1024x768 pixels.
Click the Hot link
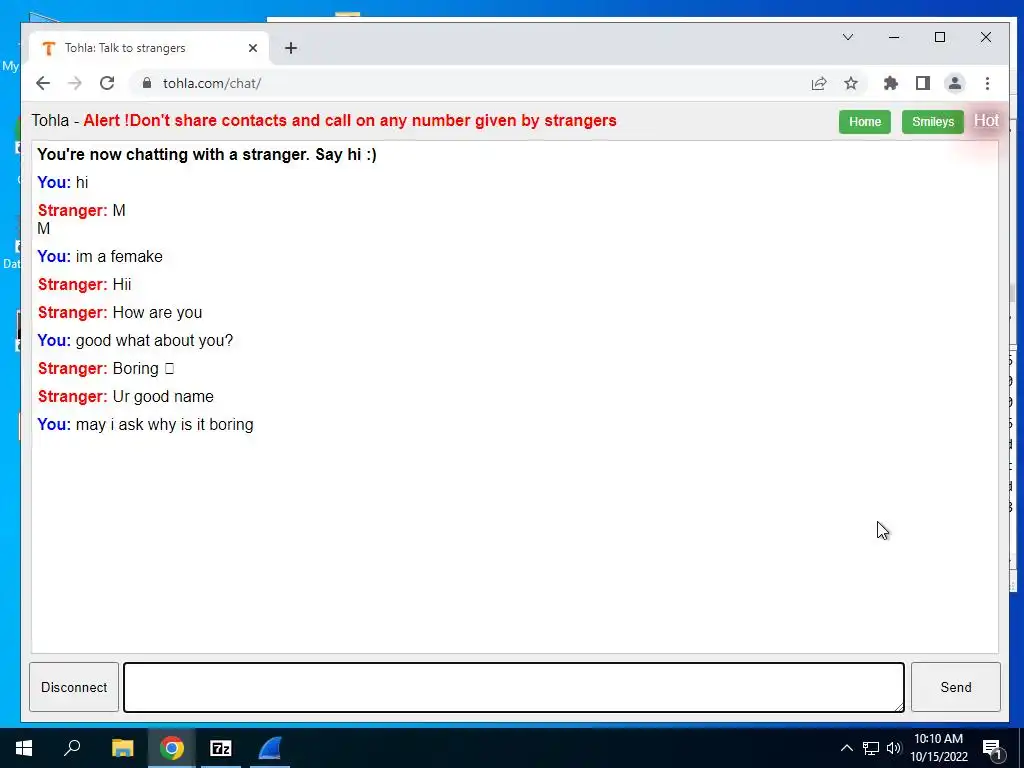(x=986, y=120)
